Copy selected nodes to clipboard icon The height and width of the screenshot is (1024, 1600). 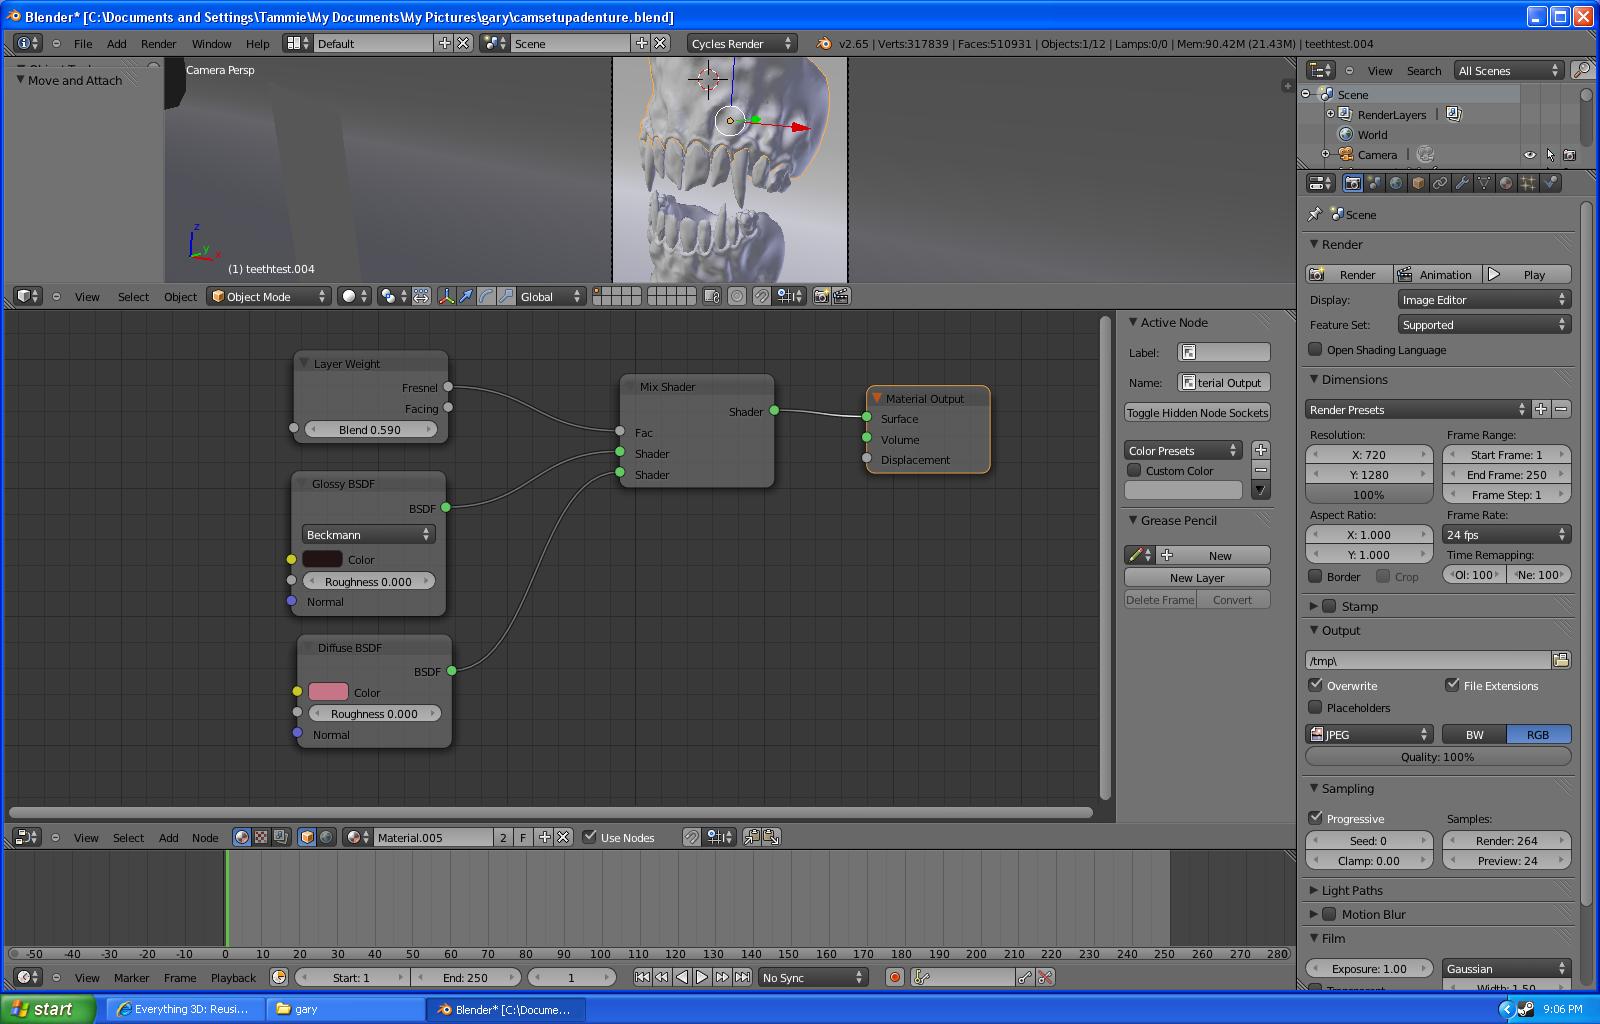tap(752, 837)
